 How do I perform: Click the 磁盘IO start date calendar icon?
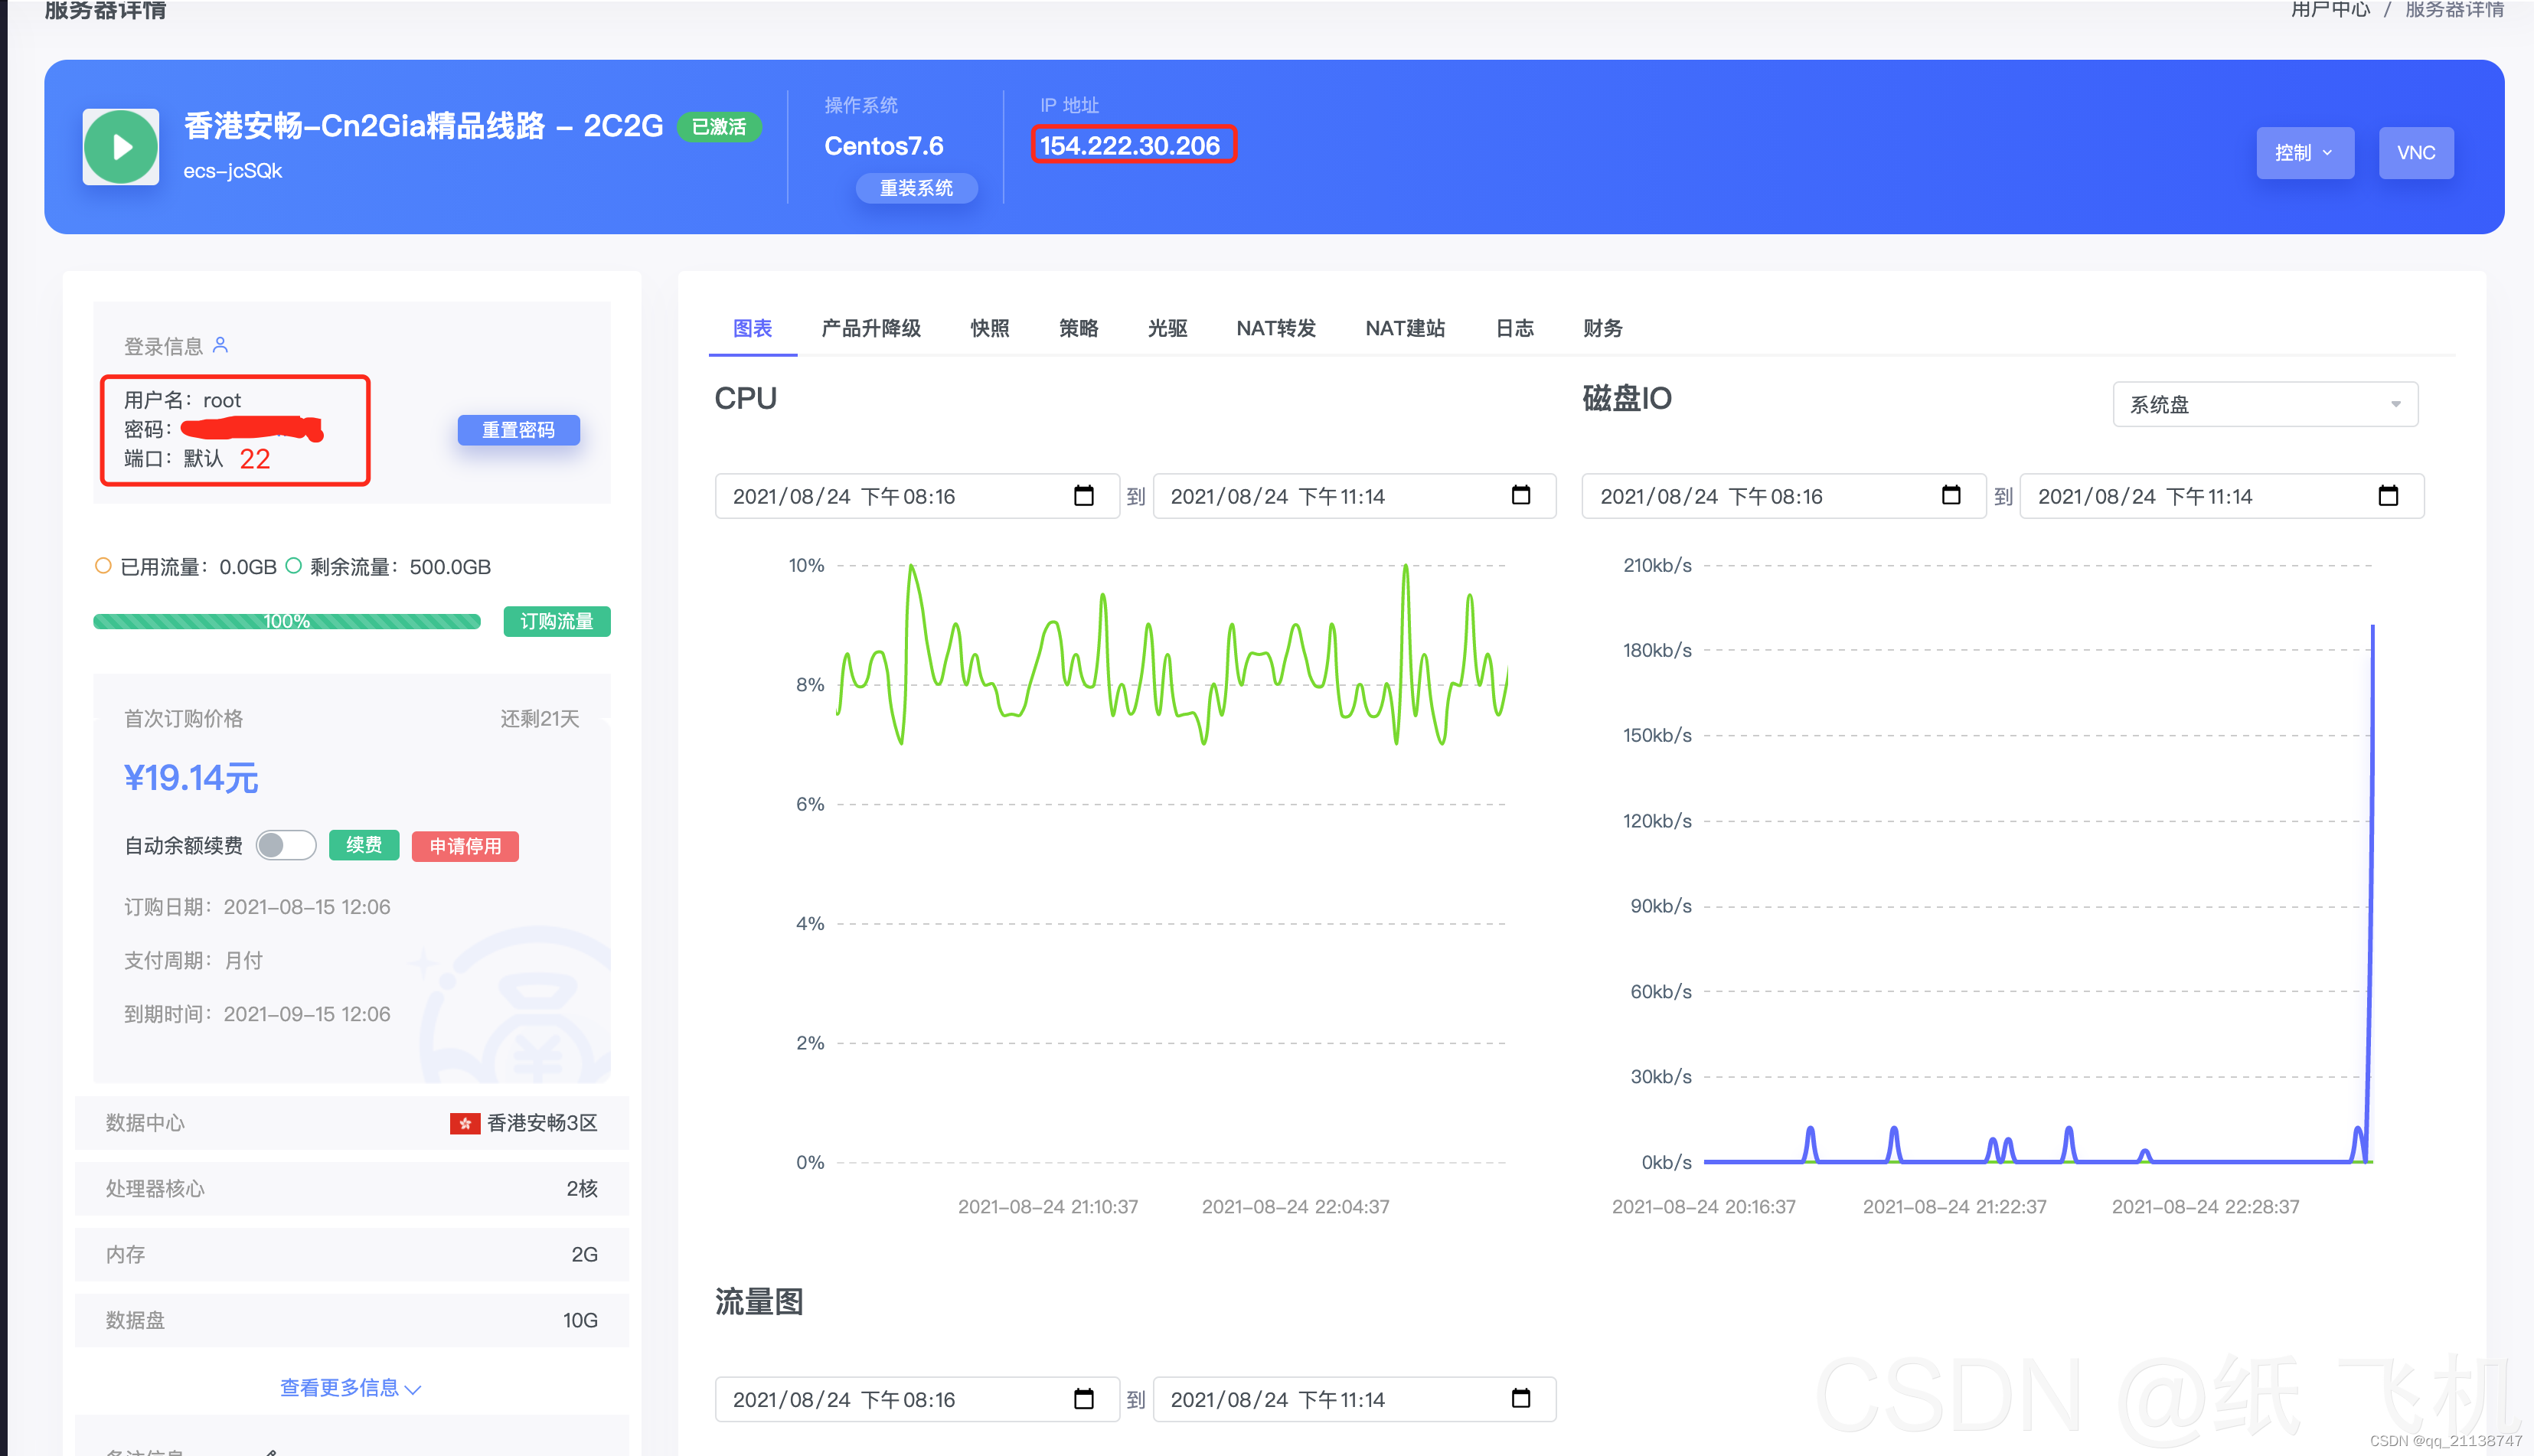1951,495
